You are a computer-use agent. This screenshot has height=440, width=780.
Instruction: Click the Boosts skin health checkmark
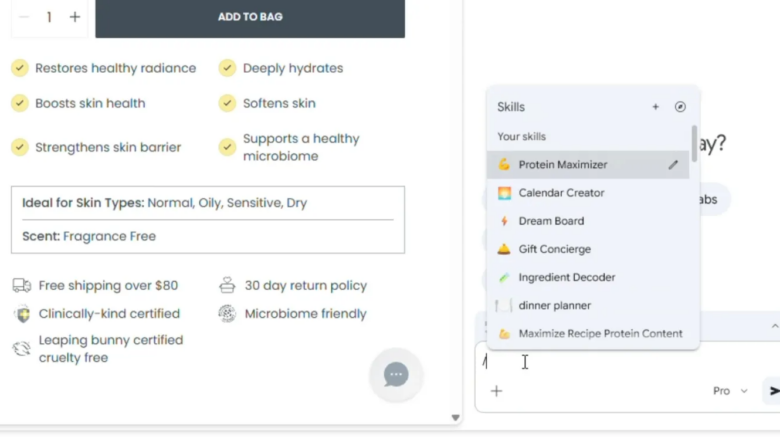click(20, 103)
